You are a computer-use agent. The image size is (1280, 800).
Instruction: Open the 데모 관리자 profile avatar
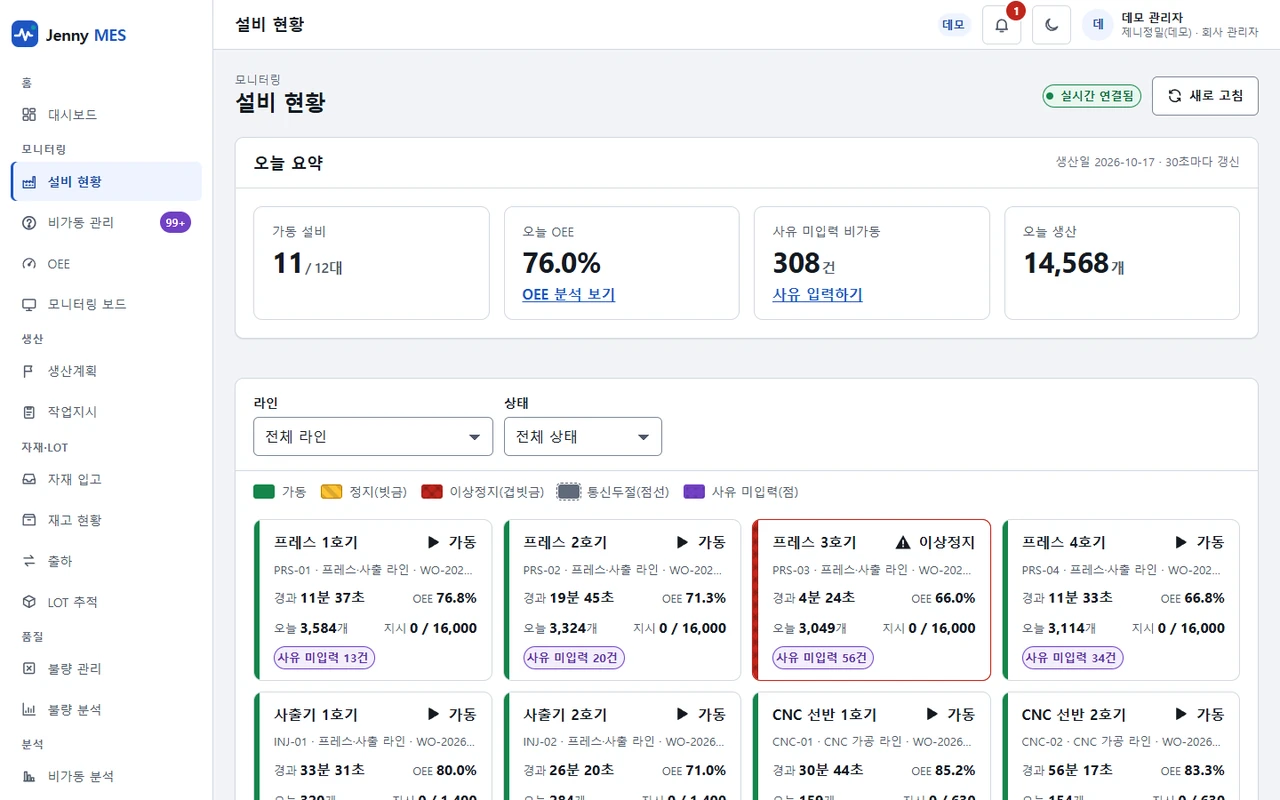click(1098, 25)
